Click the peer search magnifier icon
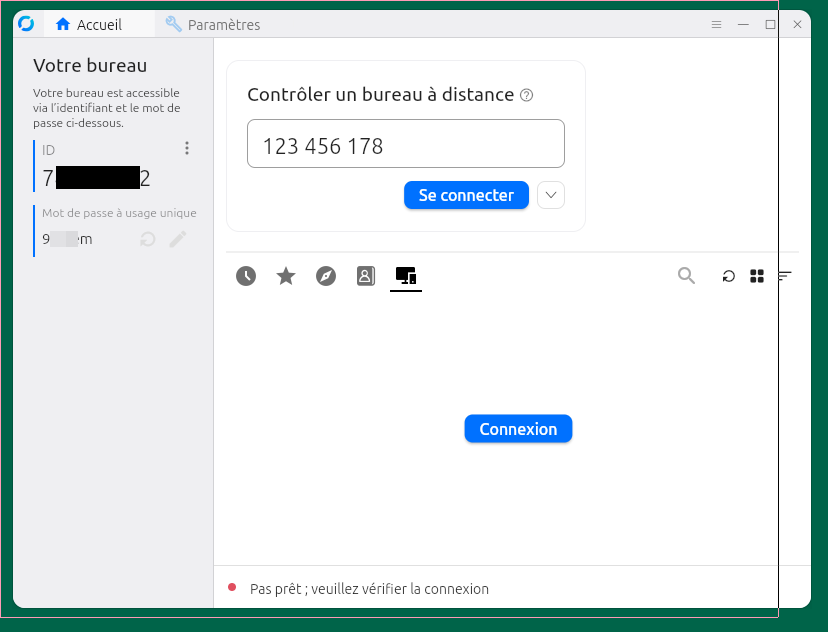 686,276
